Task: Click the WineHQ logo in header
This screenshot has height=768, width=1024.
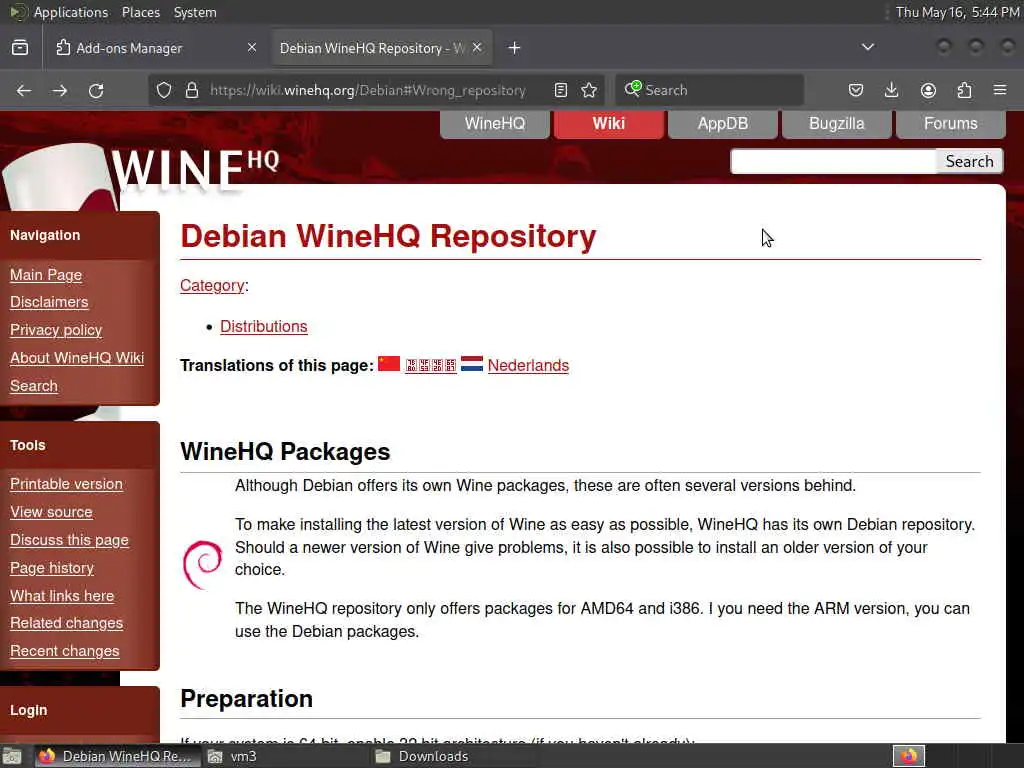Action: pos(195,170)
